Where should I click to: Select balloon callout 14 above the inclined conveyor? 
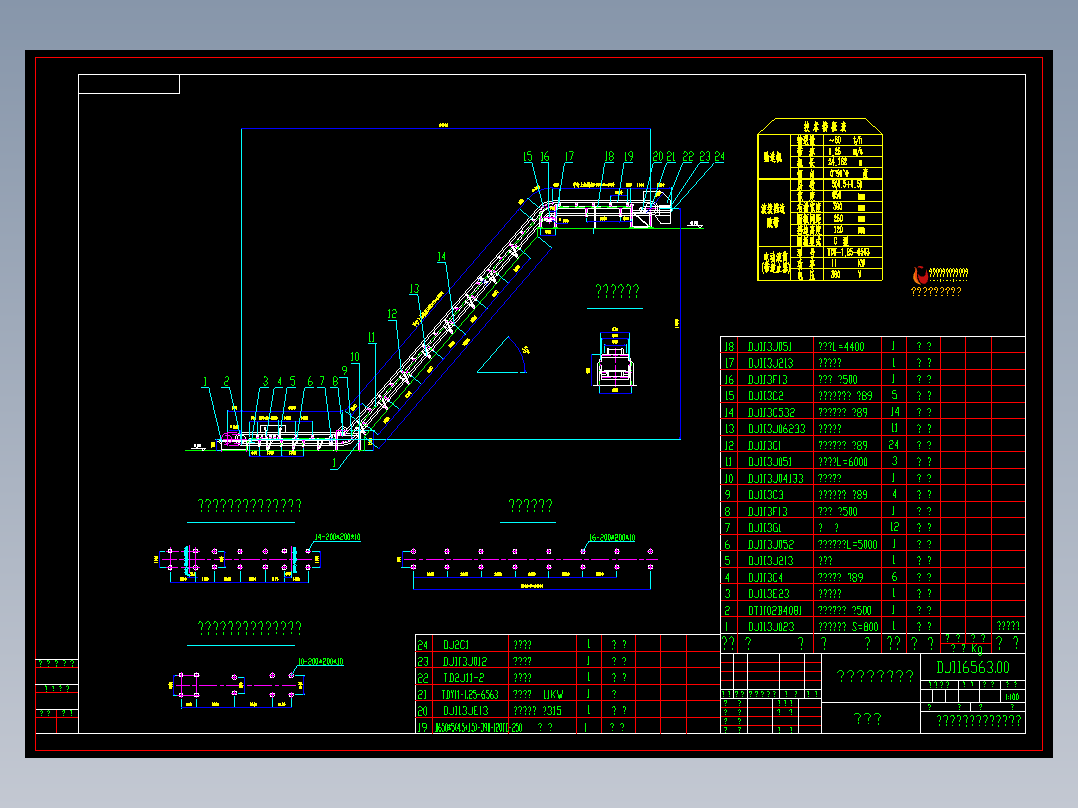tap(441, 256)
